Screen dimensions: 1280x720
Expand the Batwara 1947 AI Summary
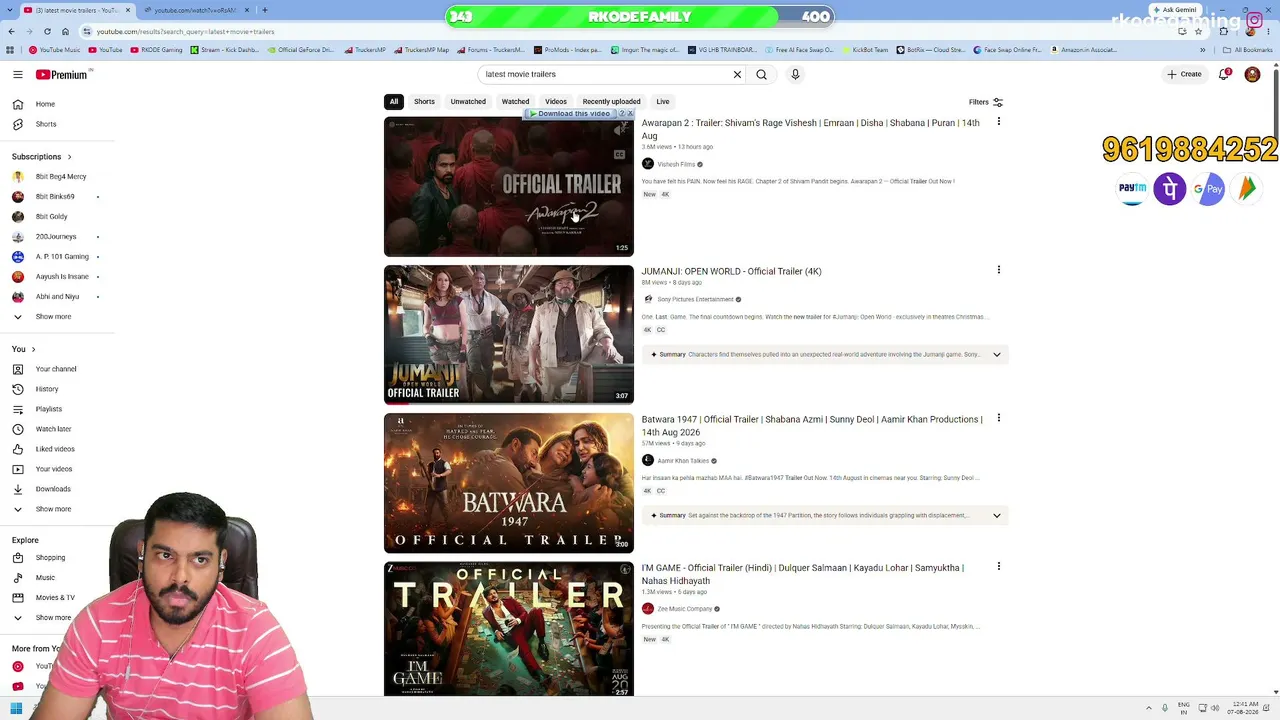click(996, 516)
